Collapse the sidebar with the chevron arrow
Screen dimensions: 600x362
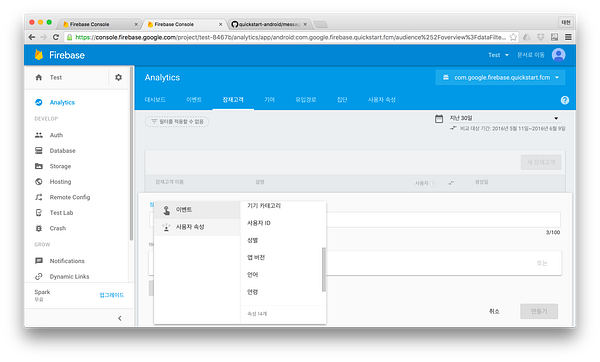(120, 318)
